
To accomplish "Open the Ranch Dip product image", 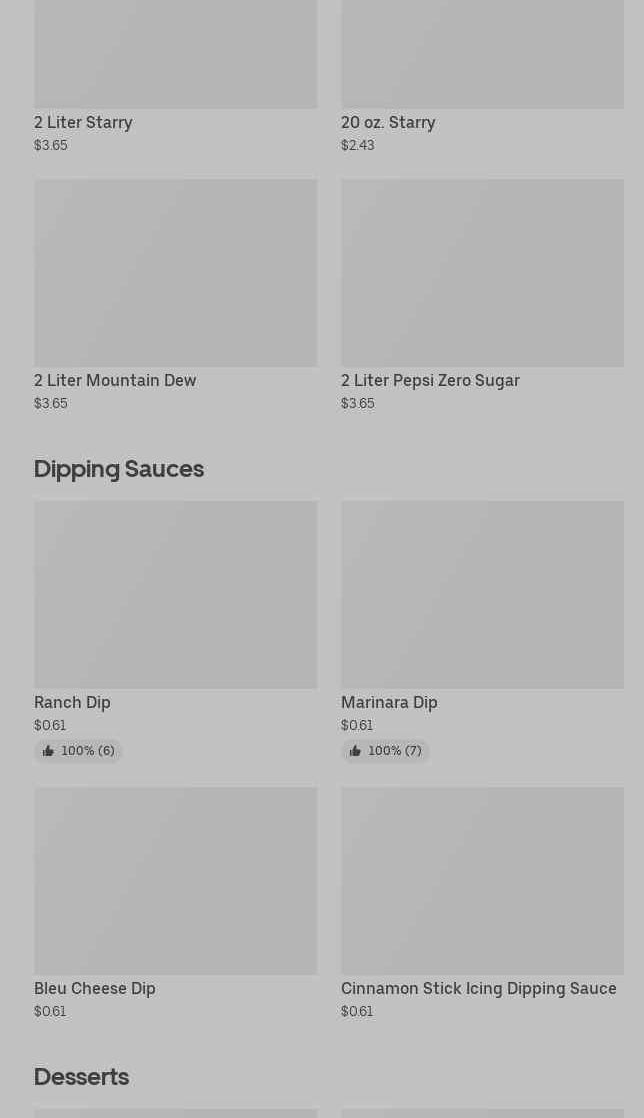I will 175,595.
